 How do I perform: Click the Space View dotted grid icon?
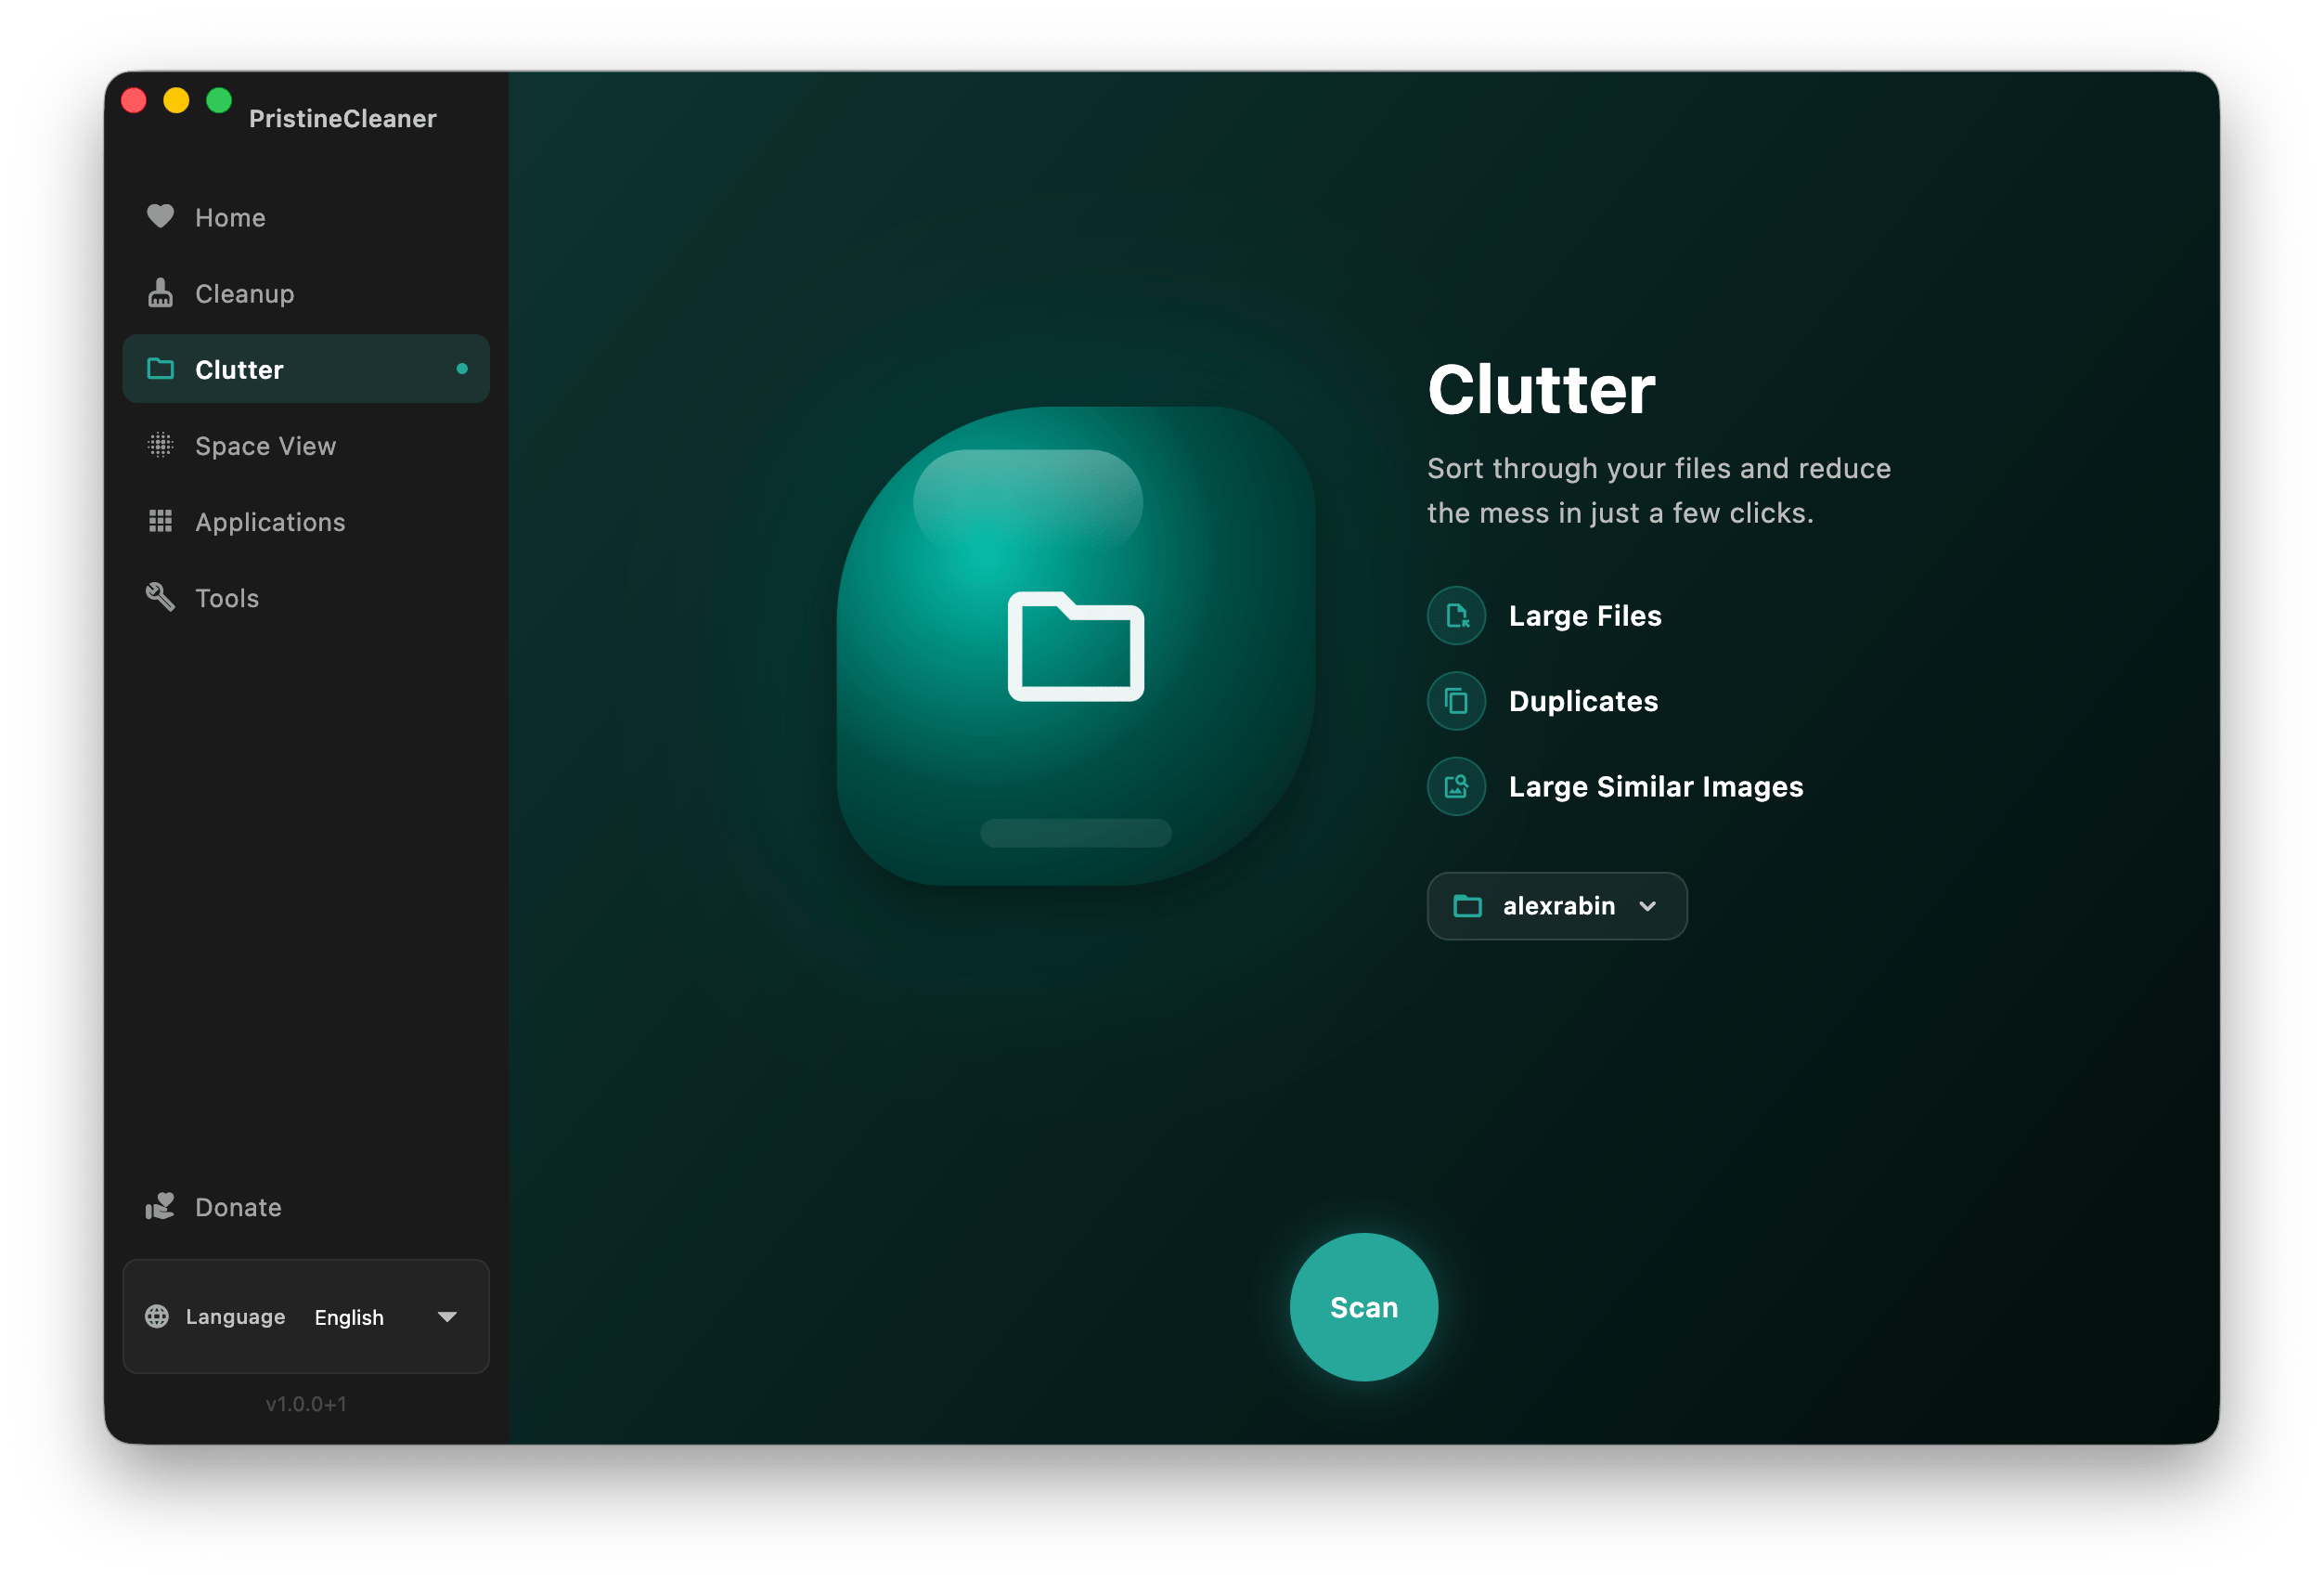160,445
